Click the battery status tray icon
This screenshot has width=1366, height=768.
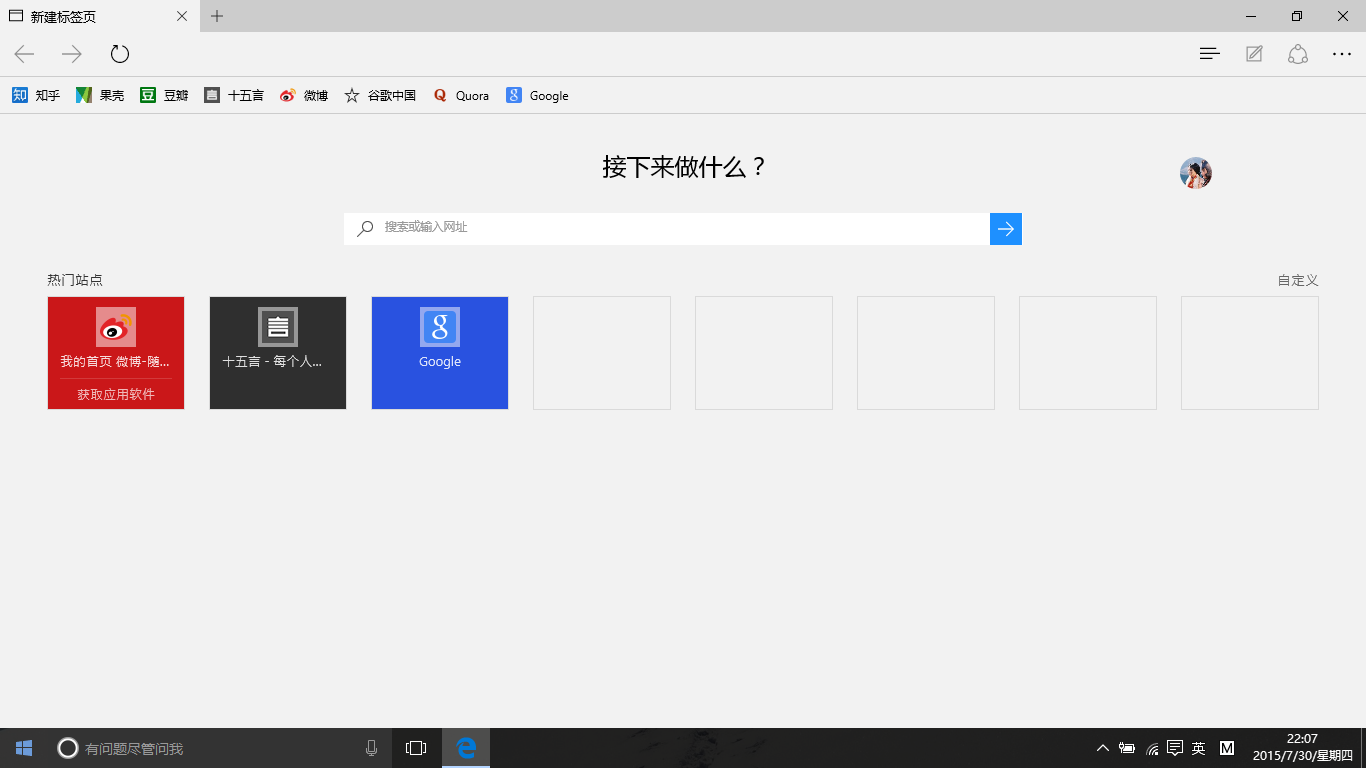(1127, 748)
